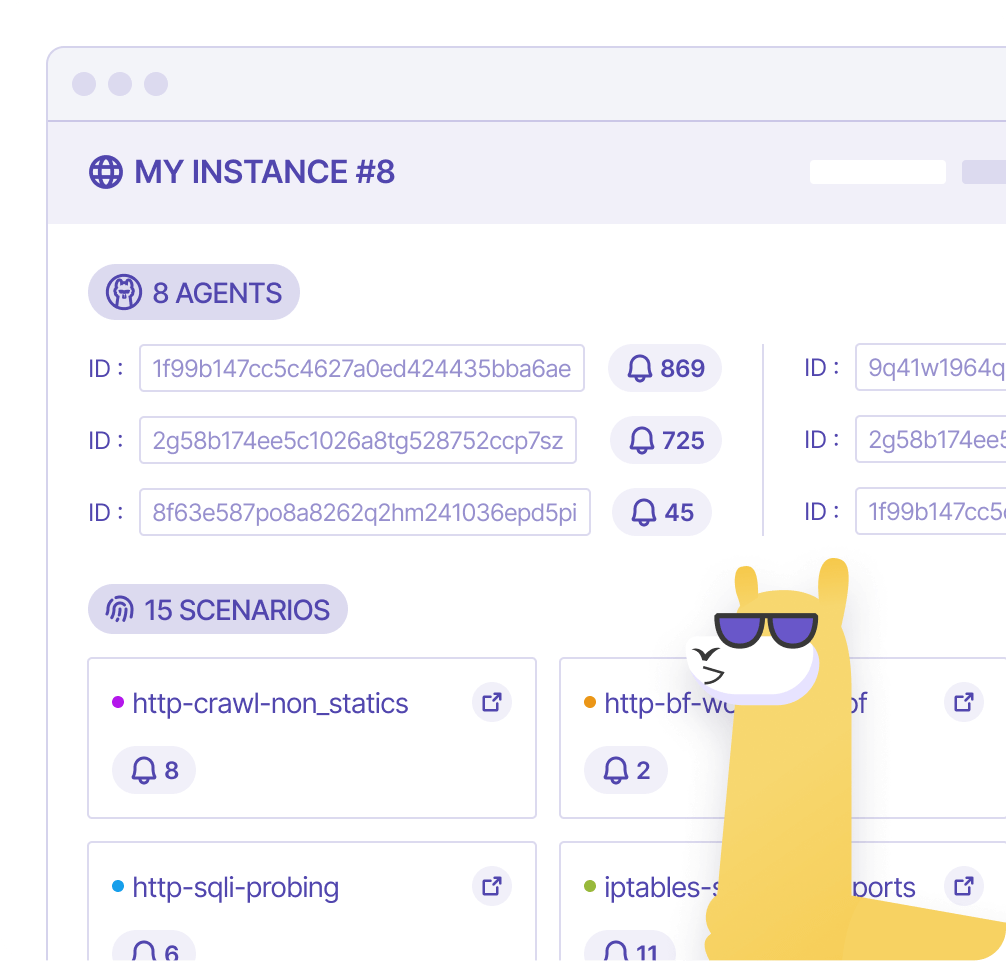The image size is (1006, 961).
Task: Click the white placeholder button in header
Action: [877, 172]
